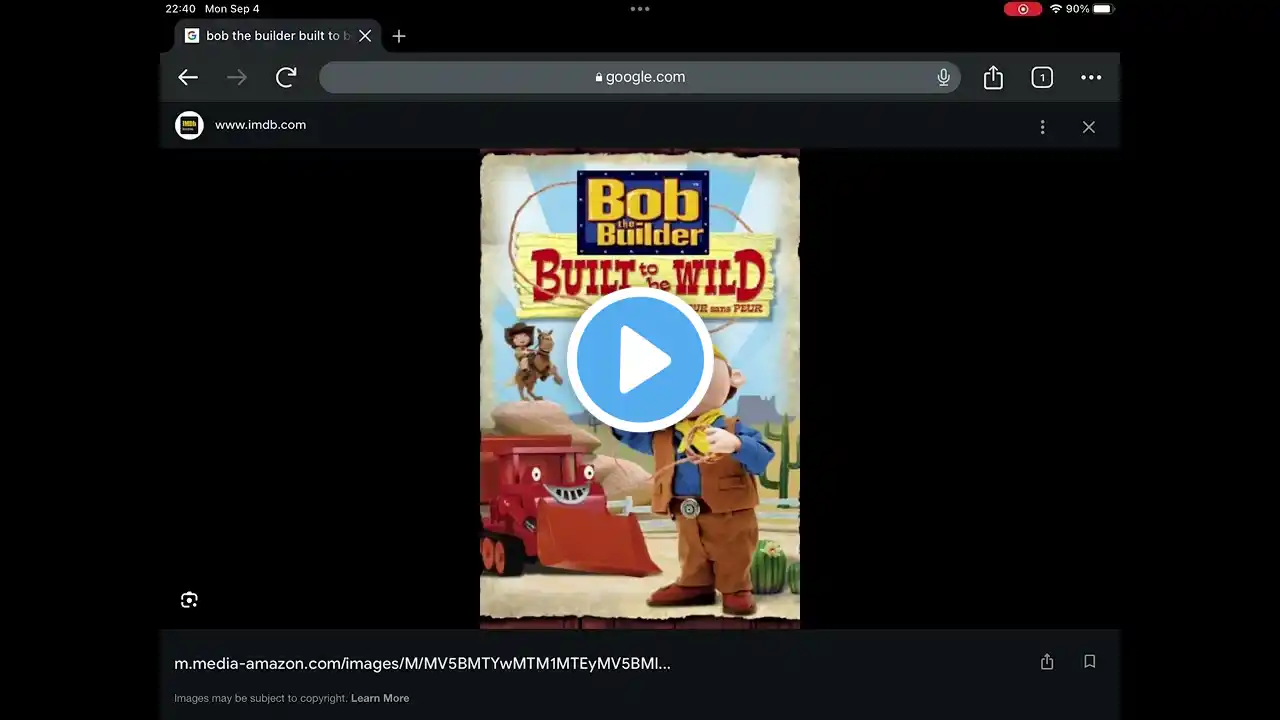The height and width of the screenshot is (720, 1280).
Task: Reload the page with the refresh icon
Action: coord(286,77)
